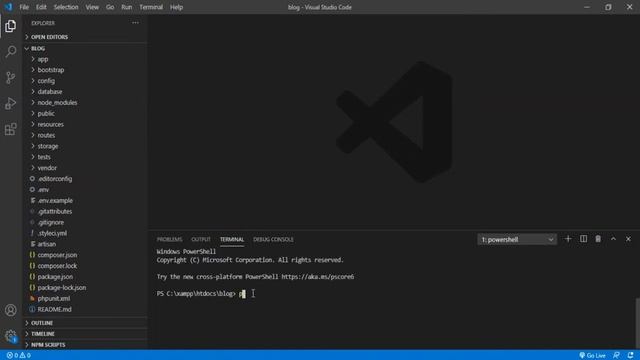Open the Terminal menu
The width and height of the screenshot is (640, 360).
point(151,7)
